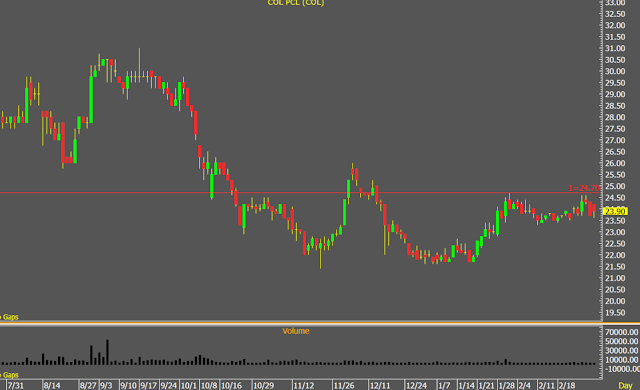Click the 1/28 date label
Image resolution: width=640 pixels, height=390 pixels.
tap(507, 386)
